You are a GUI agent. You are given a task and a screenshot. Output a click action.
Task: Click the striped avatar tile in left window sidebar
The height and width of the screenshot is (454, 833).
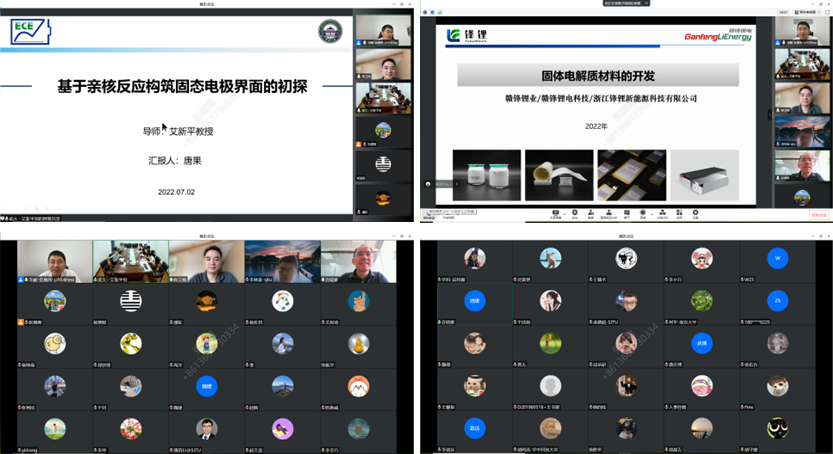[x=383, y=165]
